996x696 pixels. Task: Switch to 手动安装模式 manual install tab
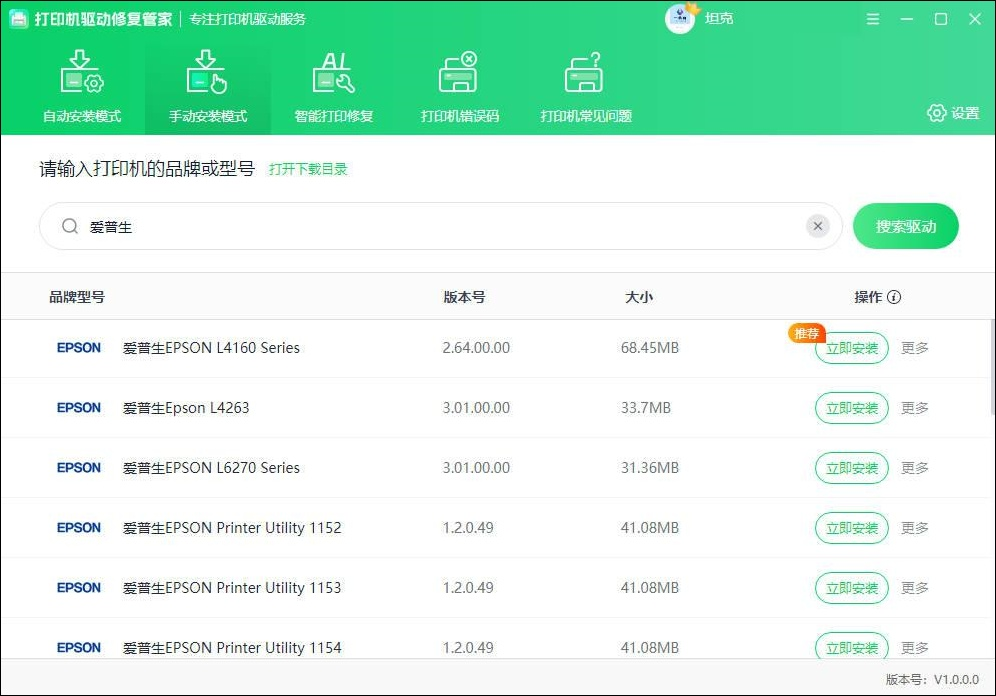click(208, 86)
